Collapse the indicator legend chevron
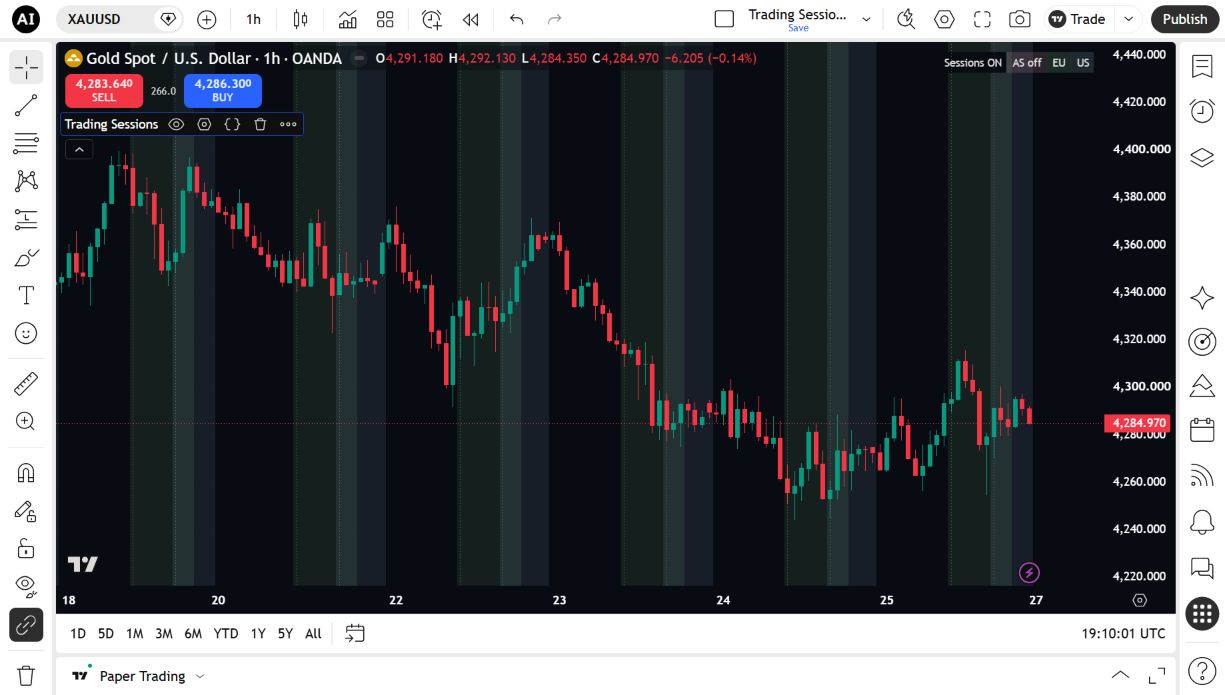 [x=79, y=150]
